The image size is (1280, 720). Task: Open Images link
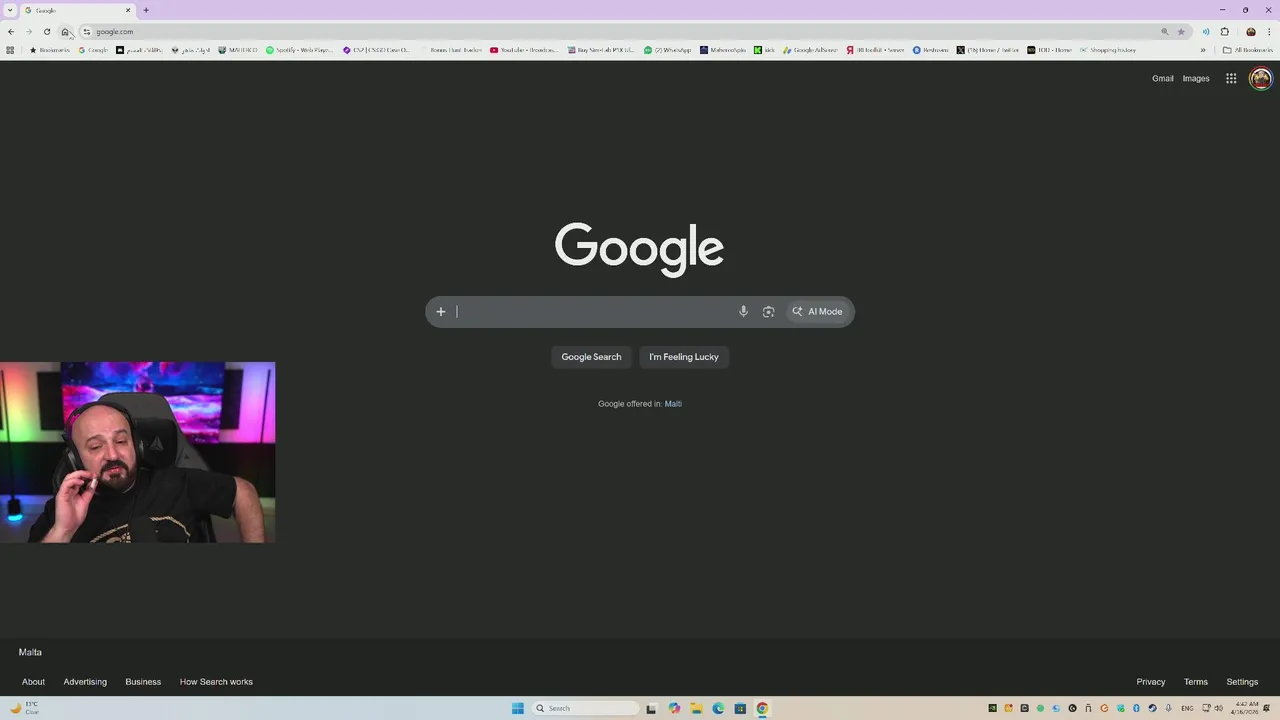click(x=1196, y=78)
